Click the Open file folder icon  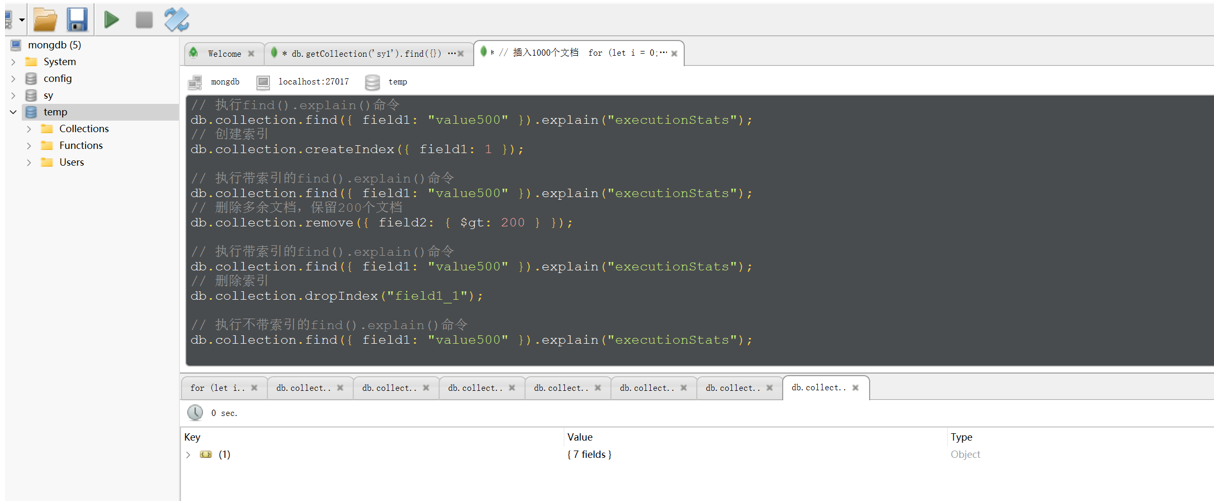45,19
